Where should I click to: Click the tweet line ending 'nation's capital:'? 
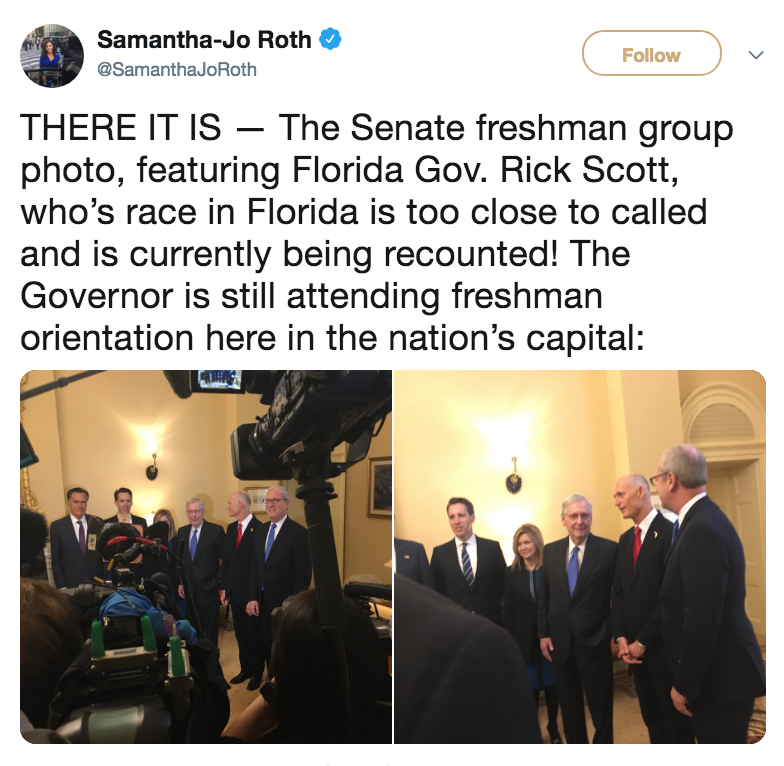[x=332, y=338]
